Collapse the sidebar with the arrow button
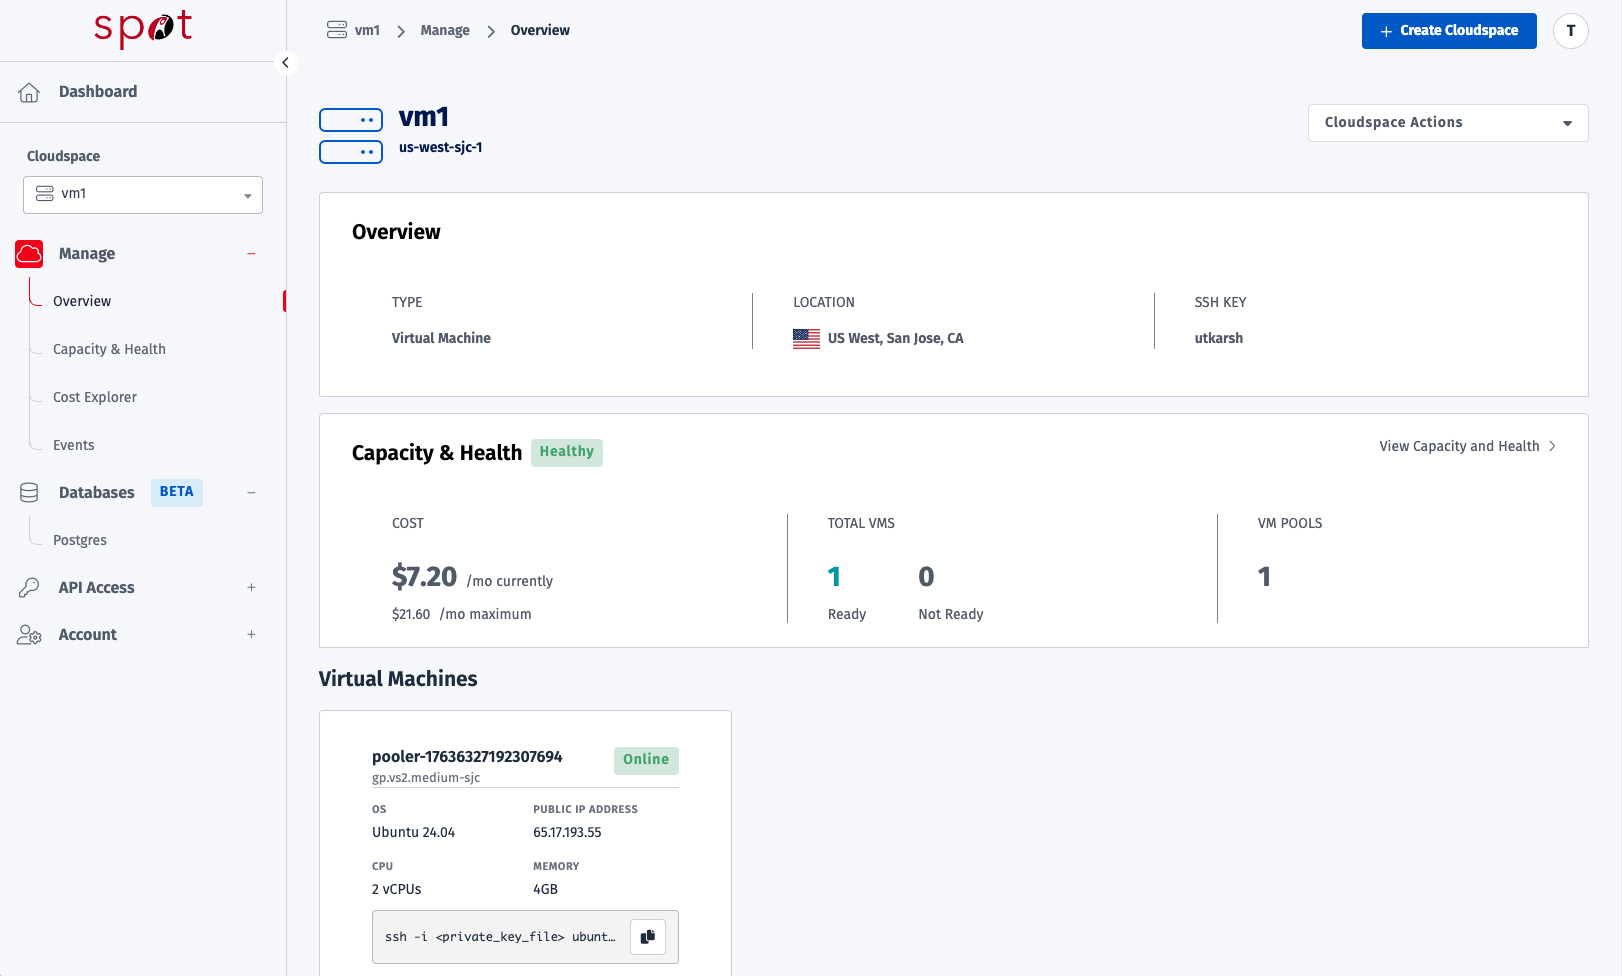 [x=285, y=63]
